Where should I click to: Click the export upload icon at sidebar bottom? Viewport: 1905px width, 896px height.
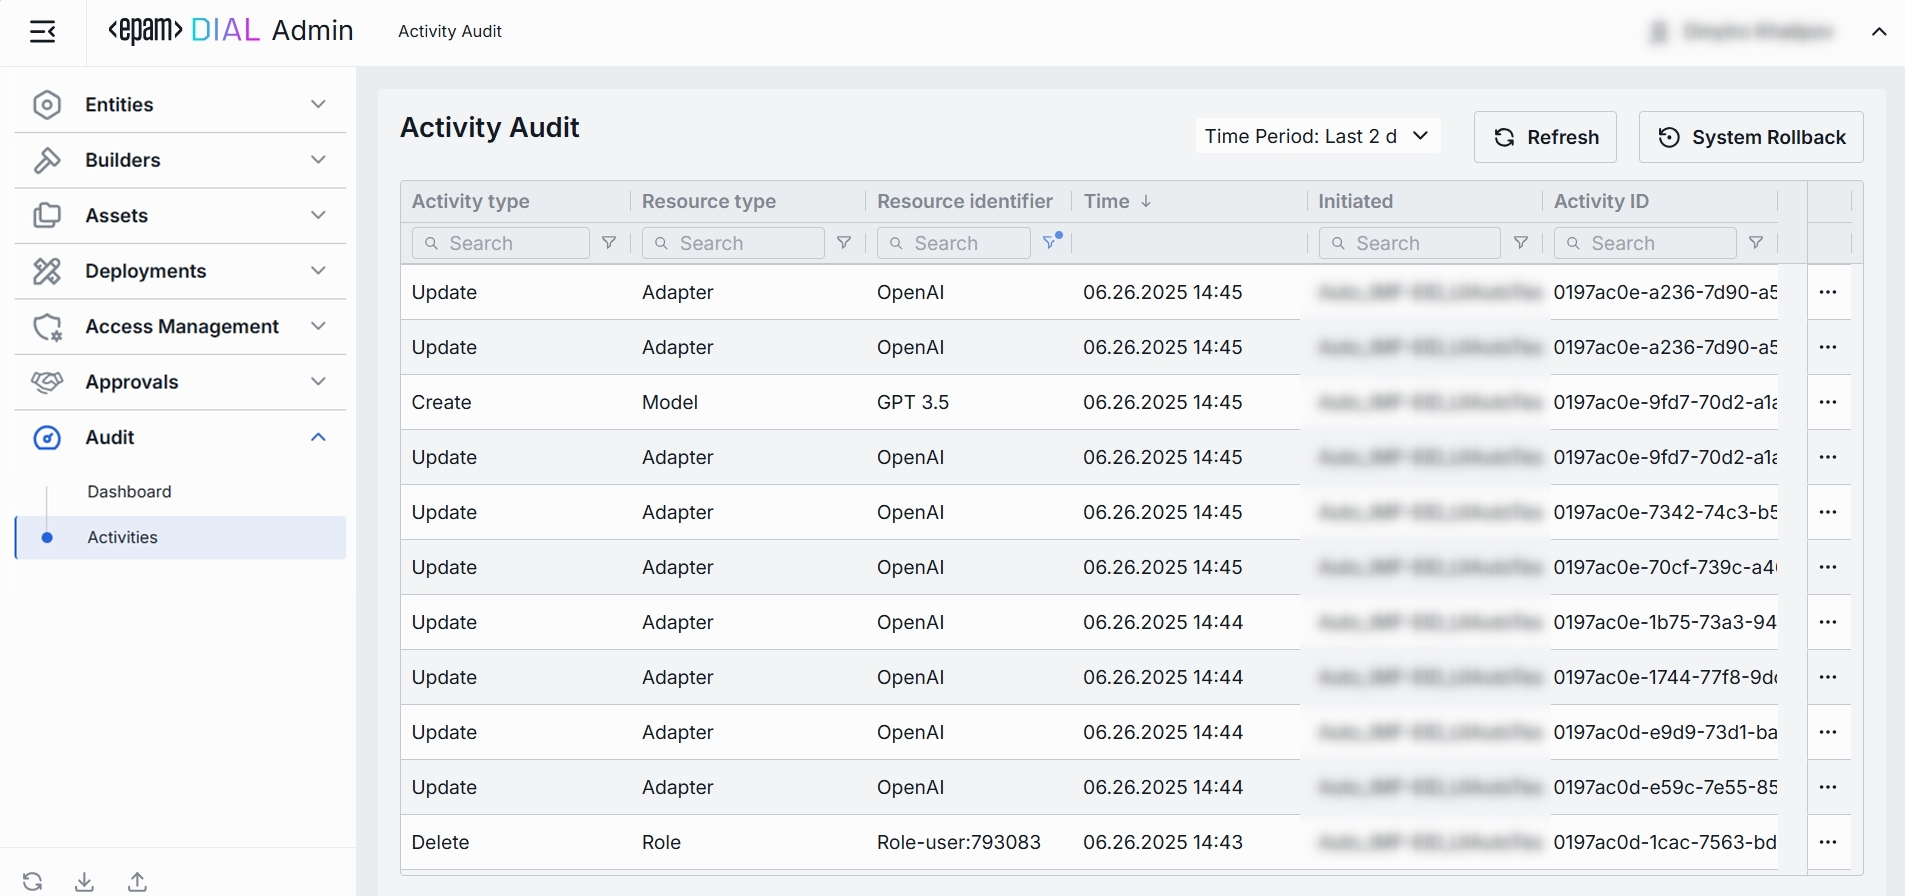[138, 882]
